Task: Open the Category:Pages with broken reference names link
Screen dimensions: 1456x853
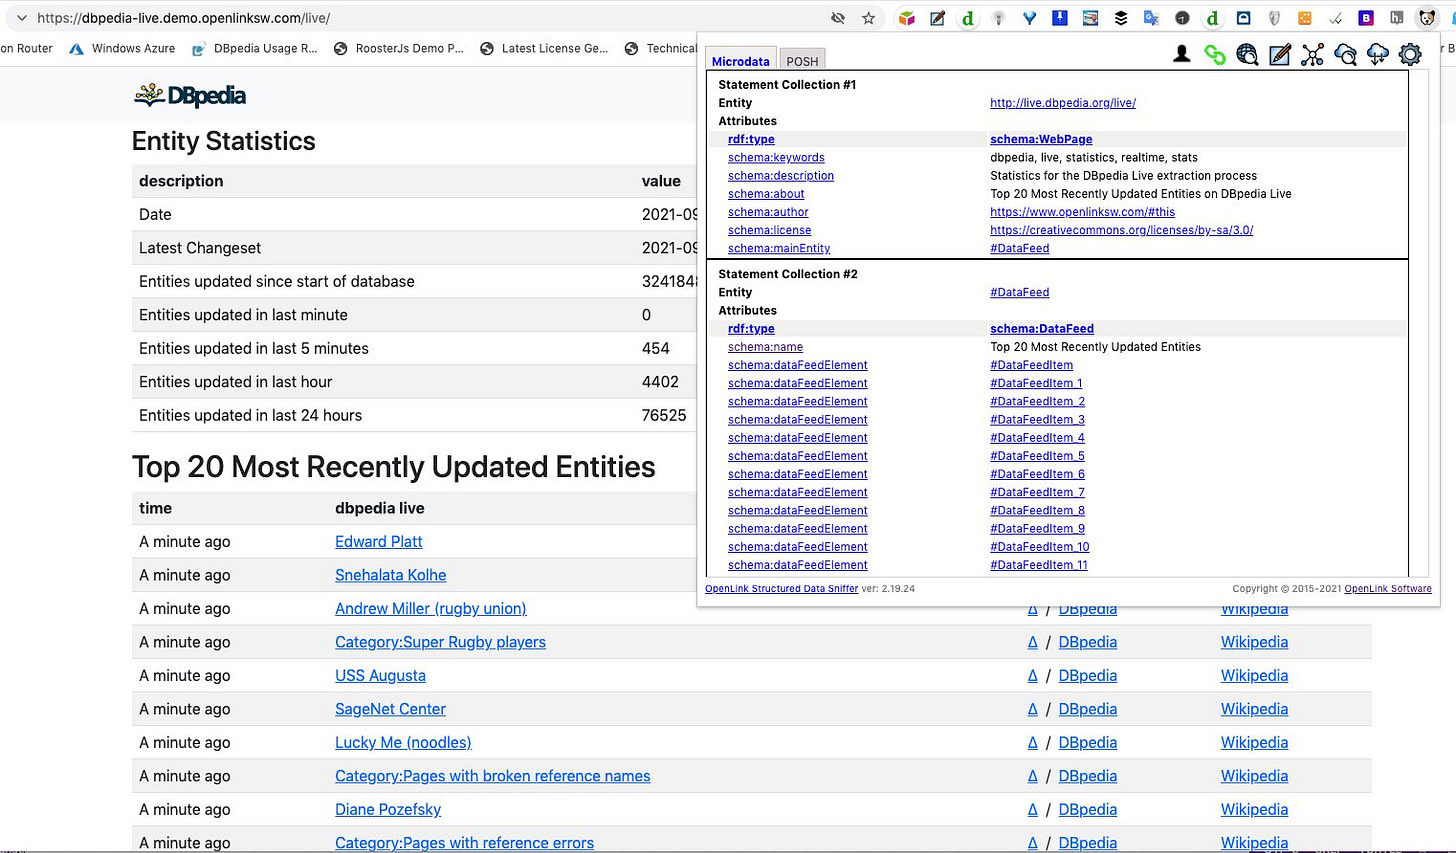Action: point(492,776)
